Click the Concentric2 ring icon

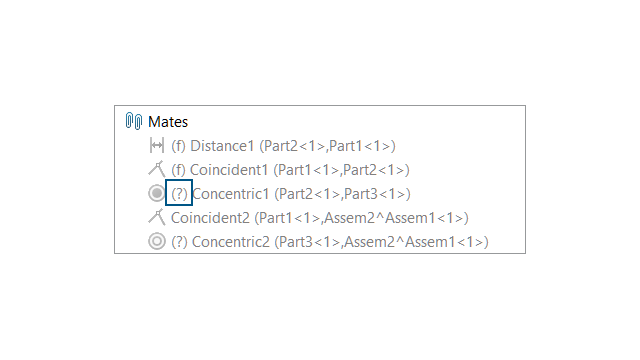tap(157, 241)
